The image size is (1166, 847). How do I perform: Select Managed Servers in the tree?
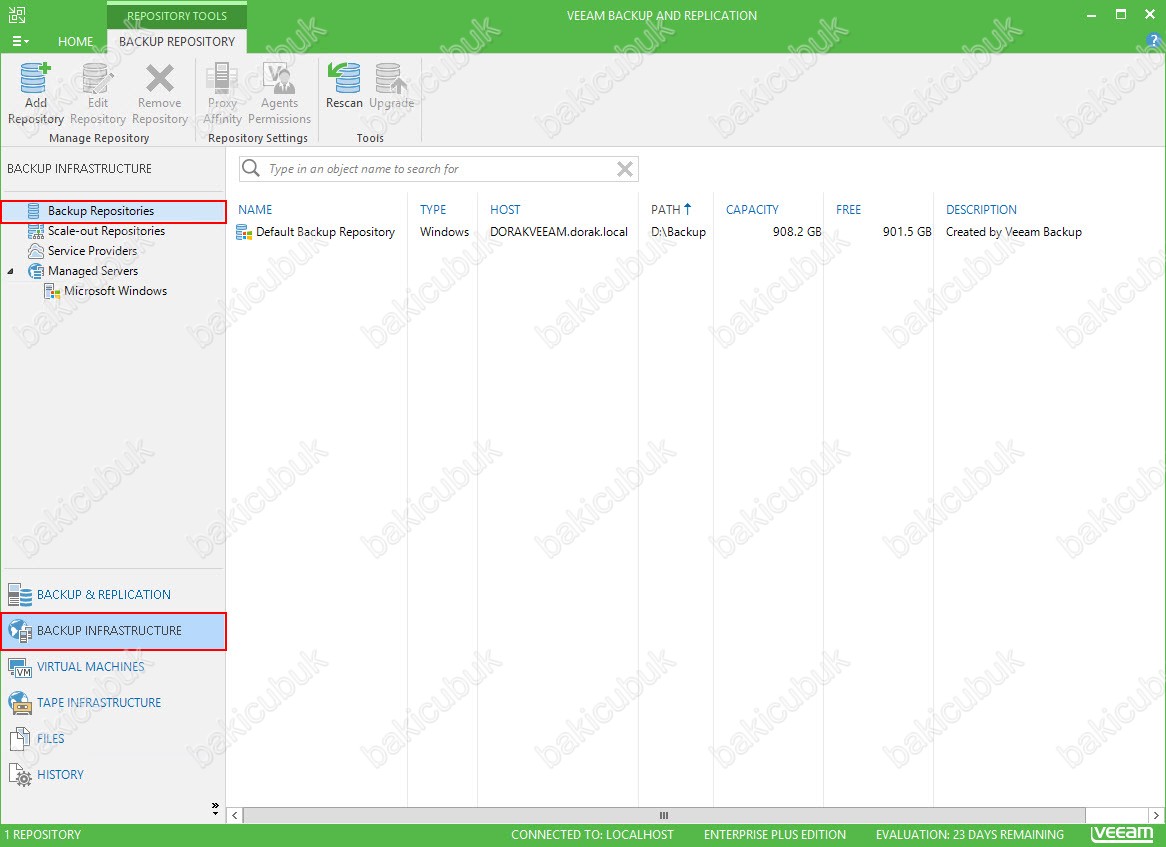[93, 271]
